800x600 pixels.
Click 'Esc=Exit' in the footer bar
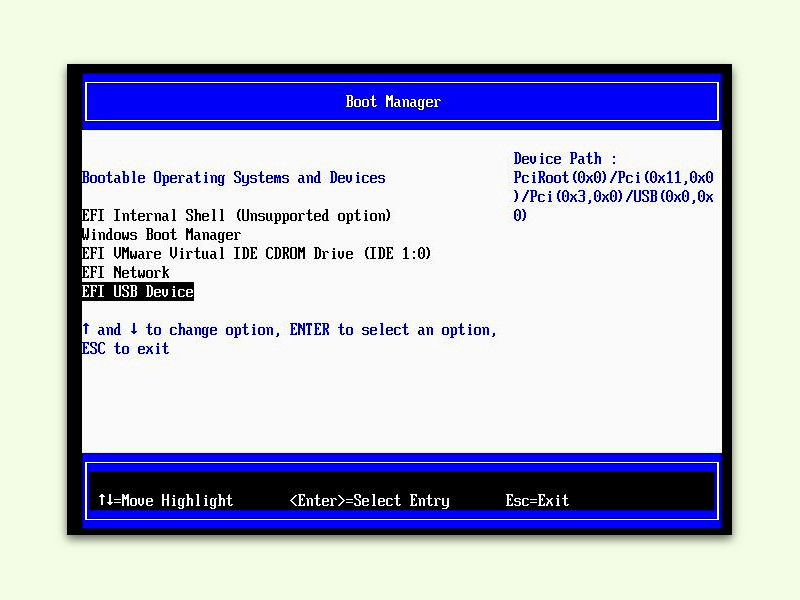537,501
